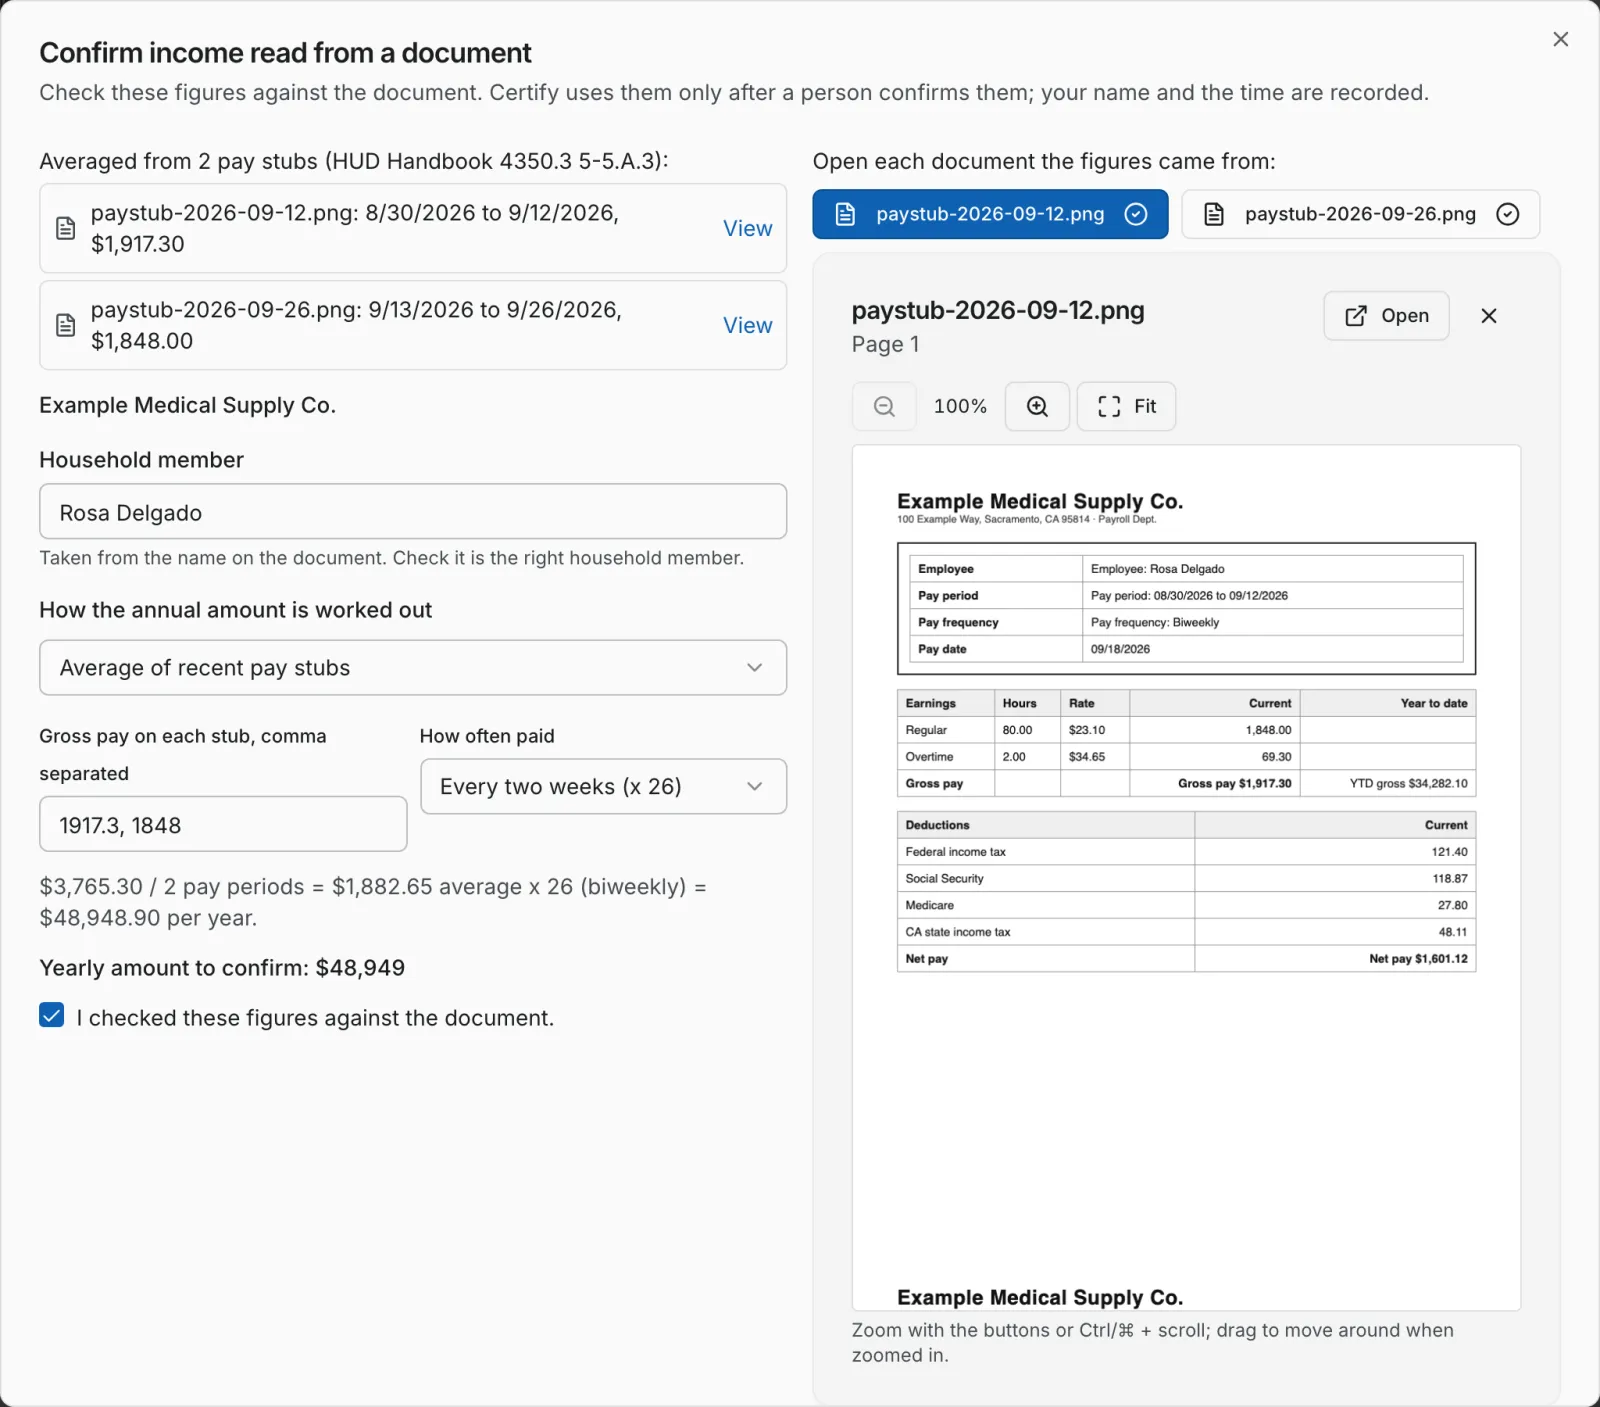The height and width of the screenshot is (1407, 1600).
Task: Edit the Household member name field
Action: [413, 512]
